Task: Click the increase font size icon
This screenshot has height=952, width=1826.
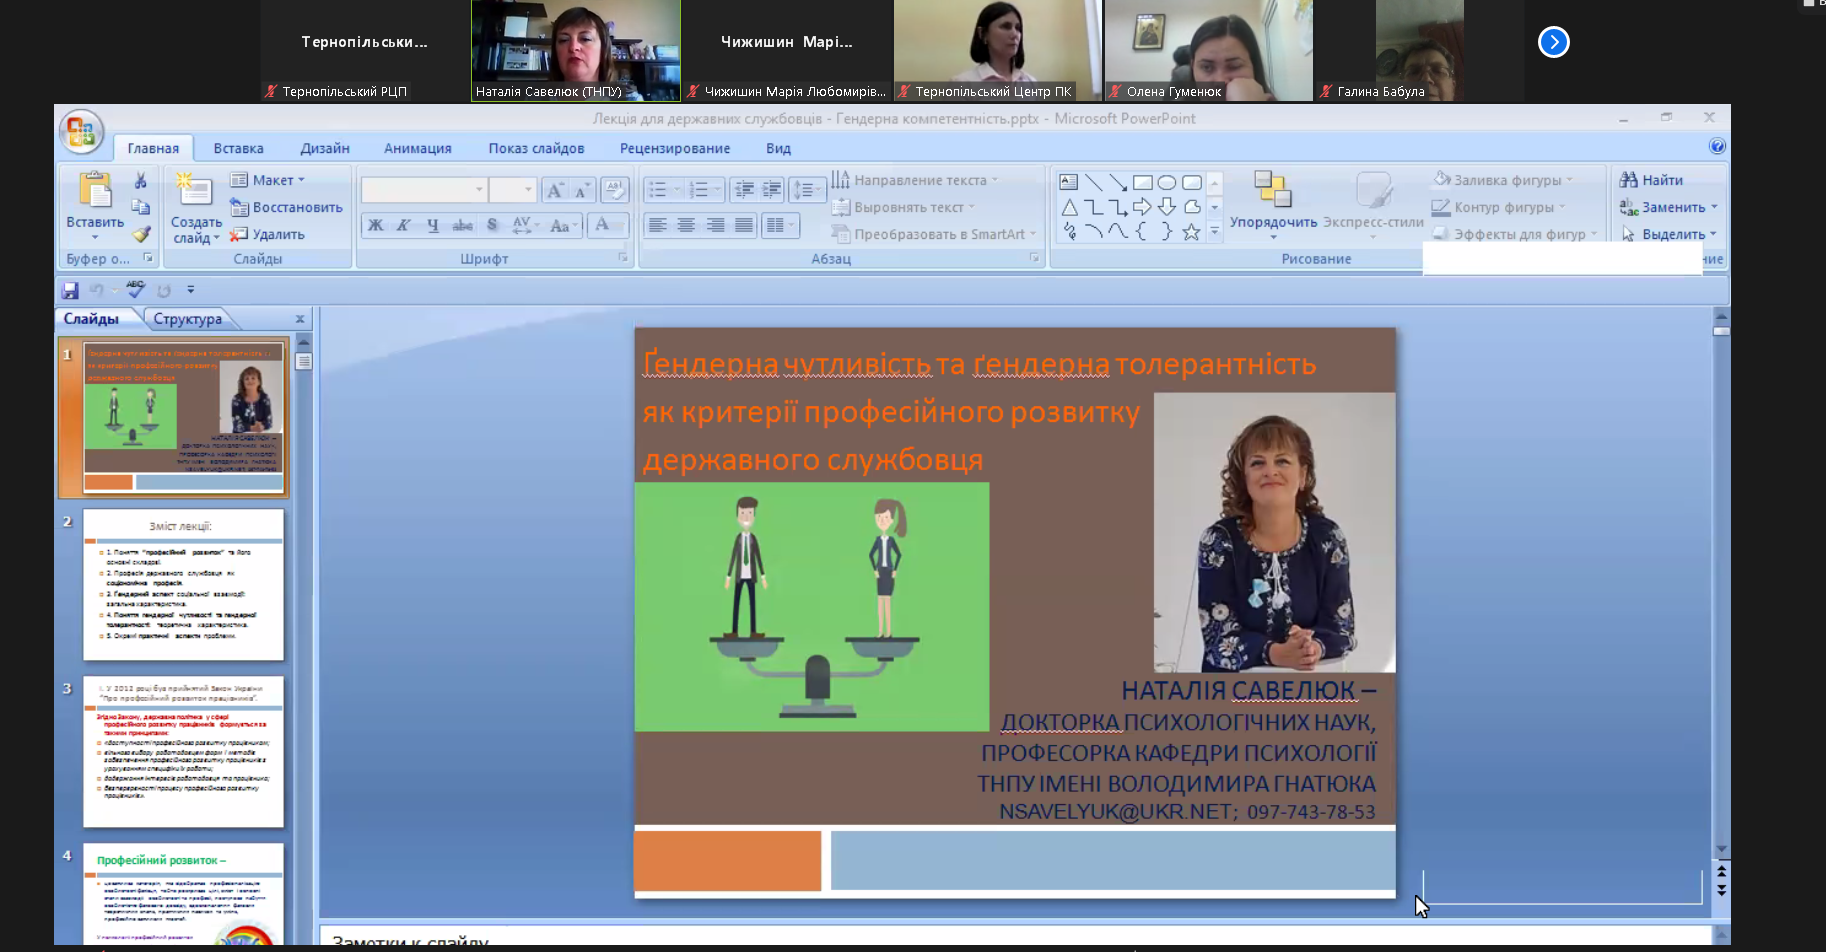Action: coord(555,190)
